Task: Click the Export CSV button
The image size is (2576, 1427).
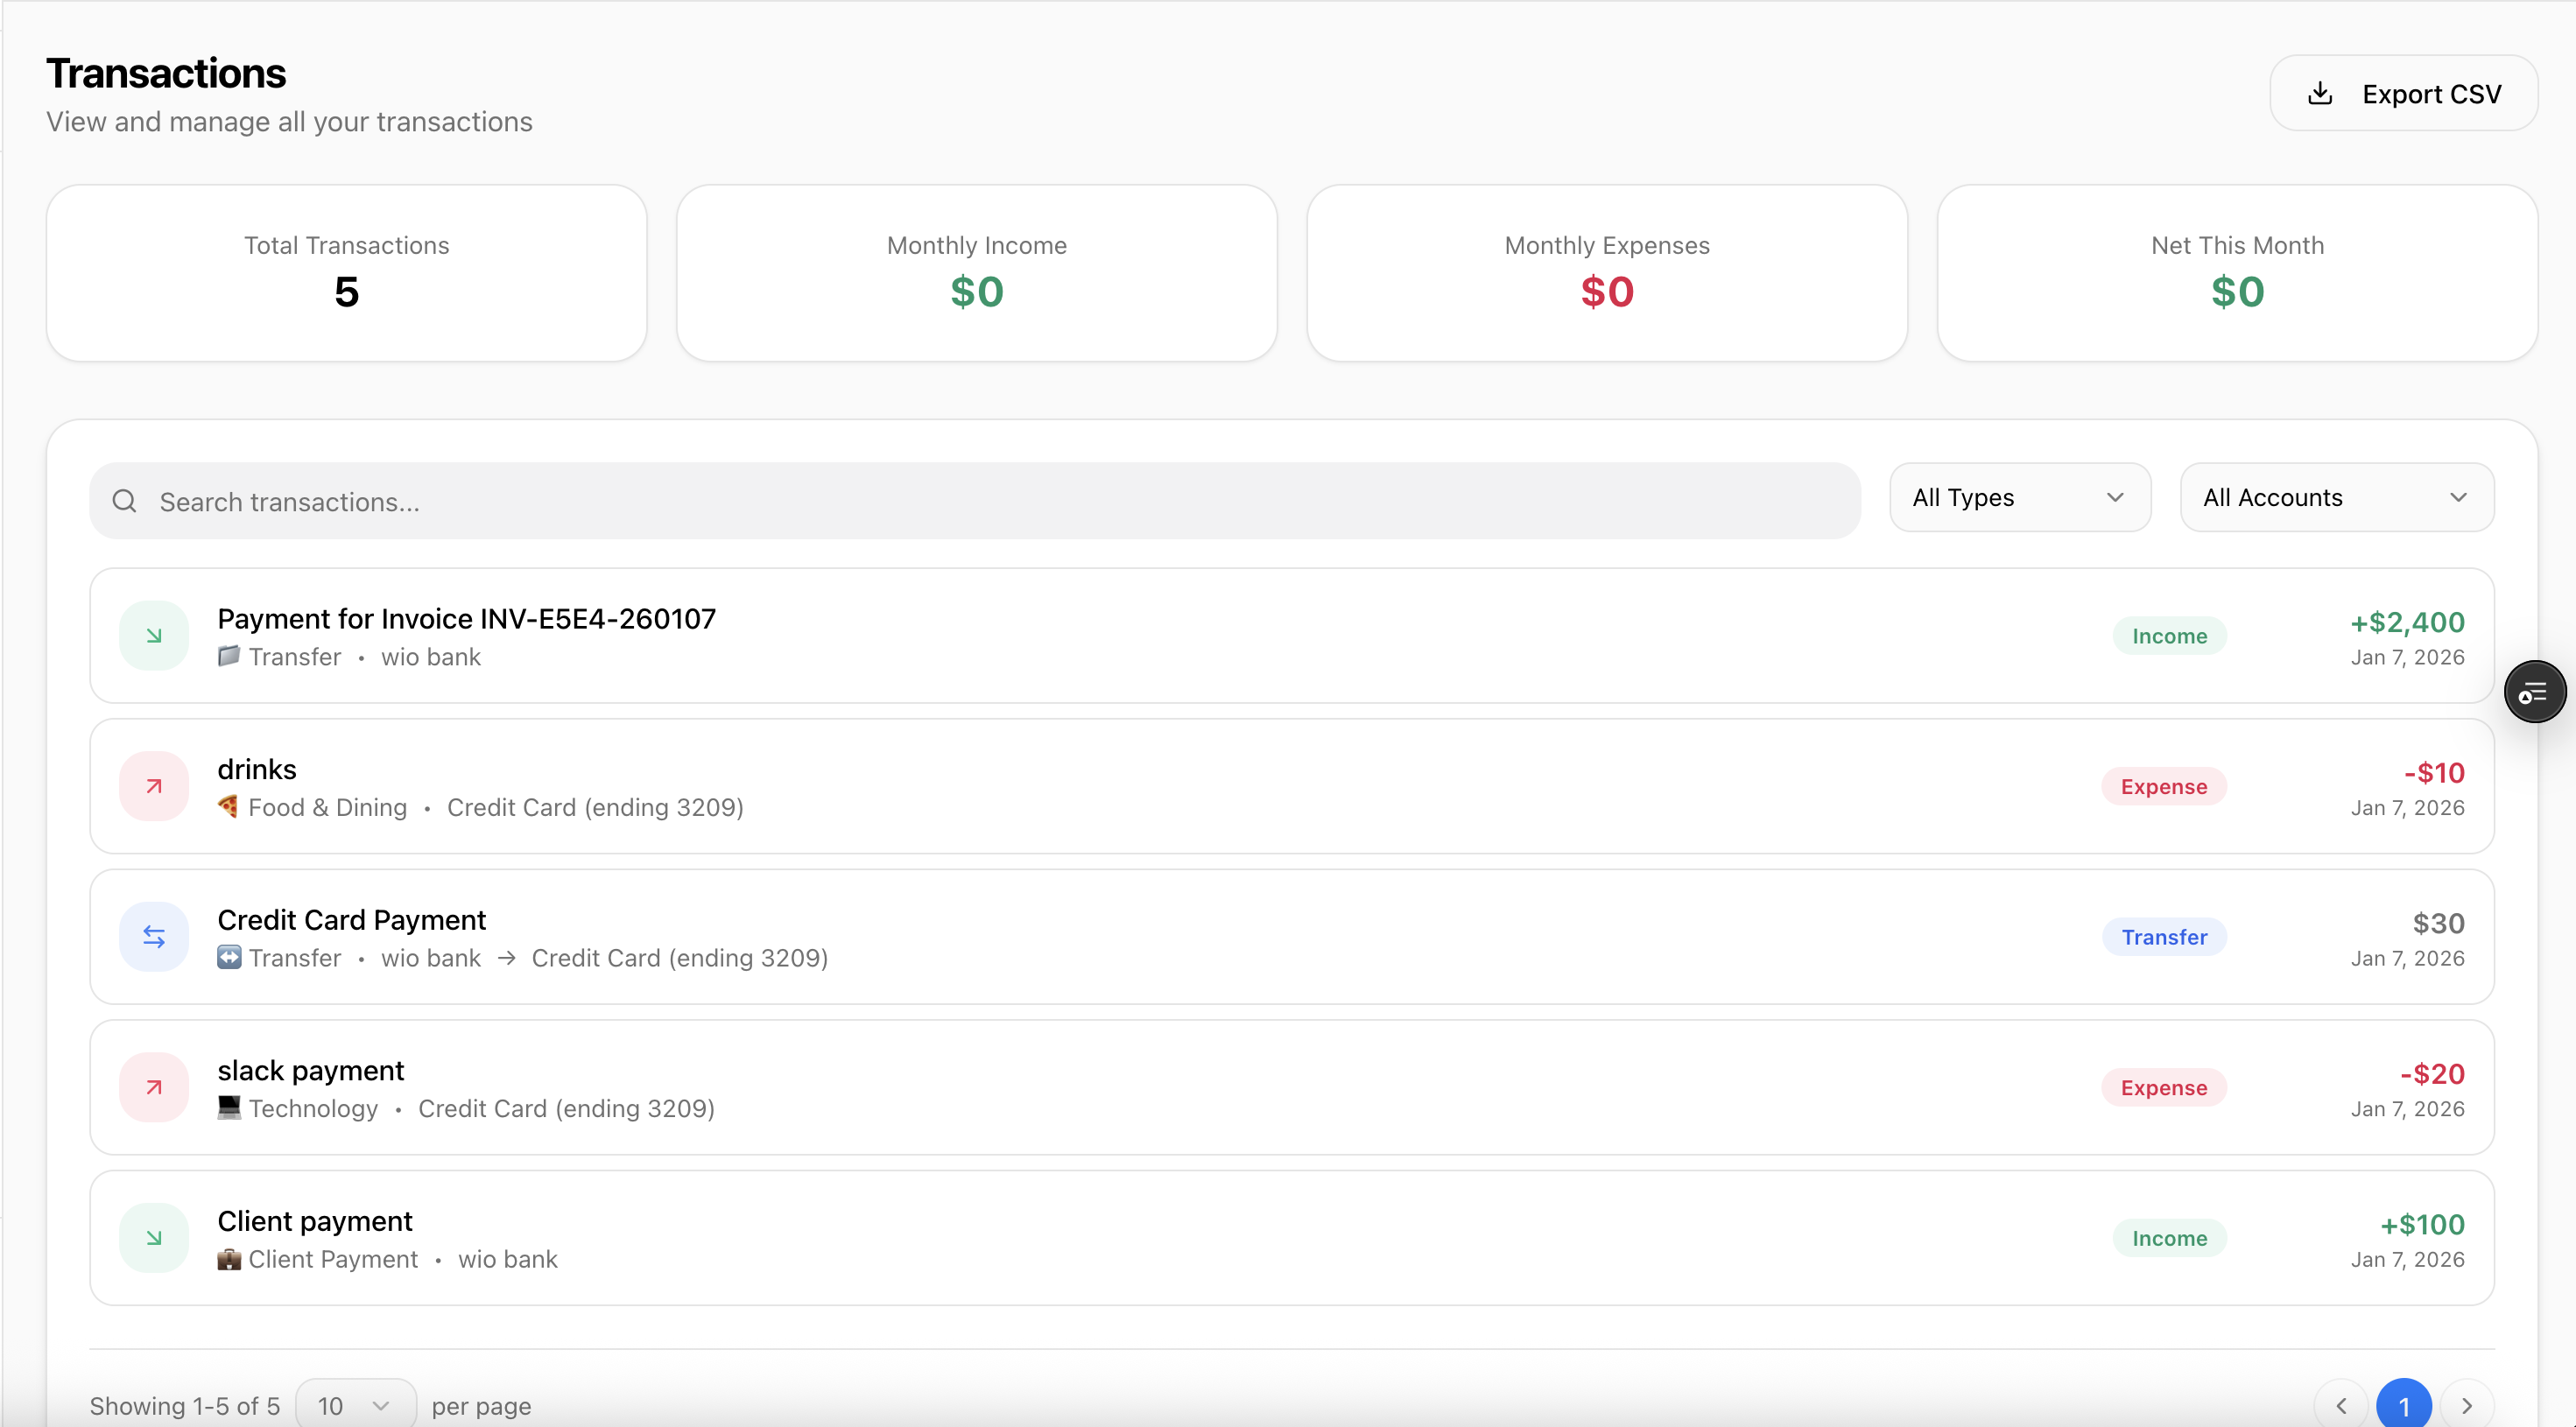Action: coord(2403,93)
